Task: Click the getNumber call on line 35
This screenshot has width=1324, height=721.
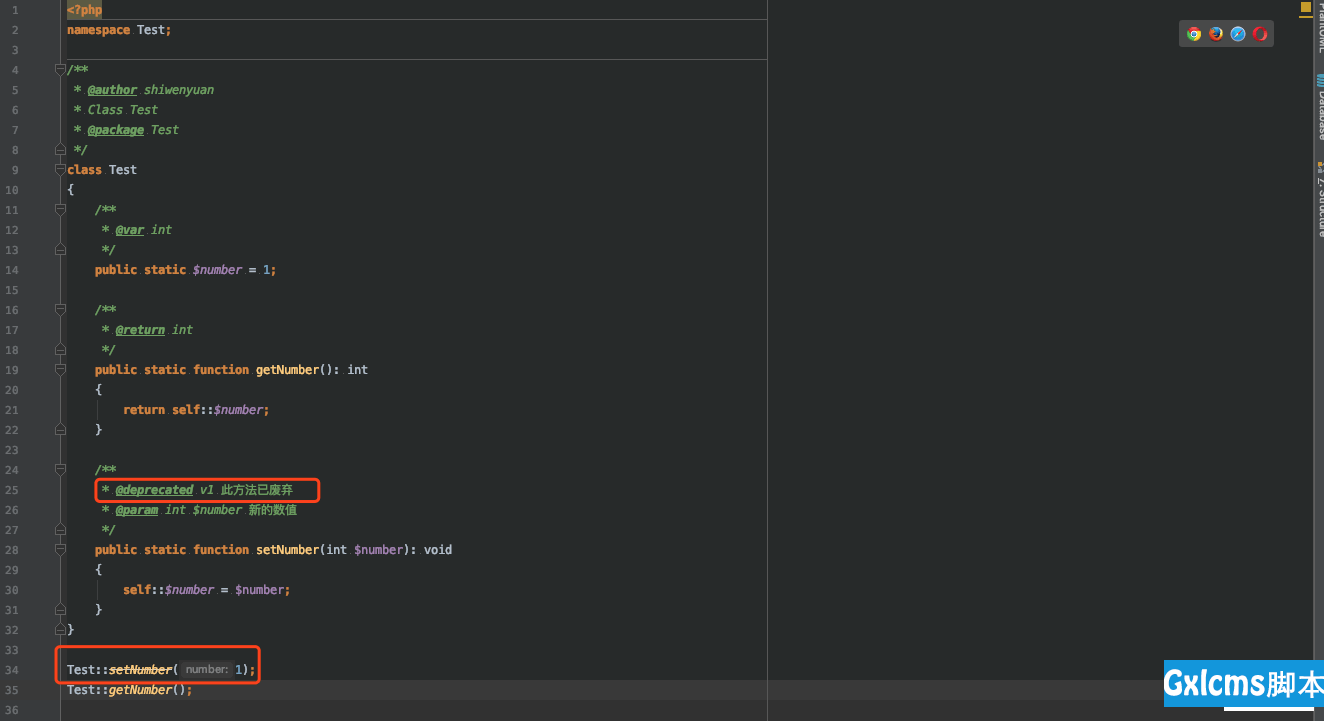Action: click(140, 690)
